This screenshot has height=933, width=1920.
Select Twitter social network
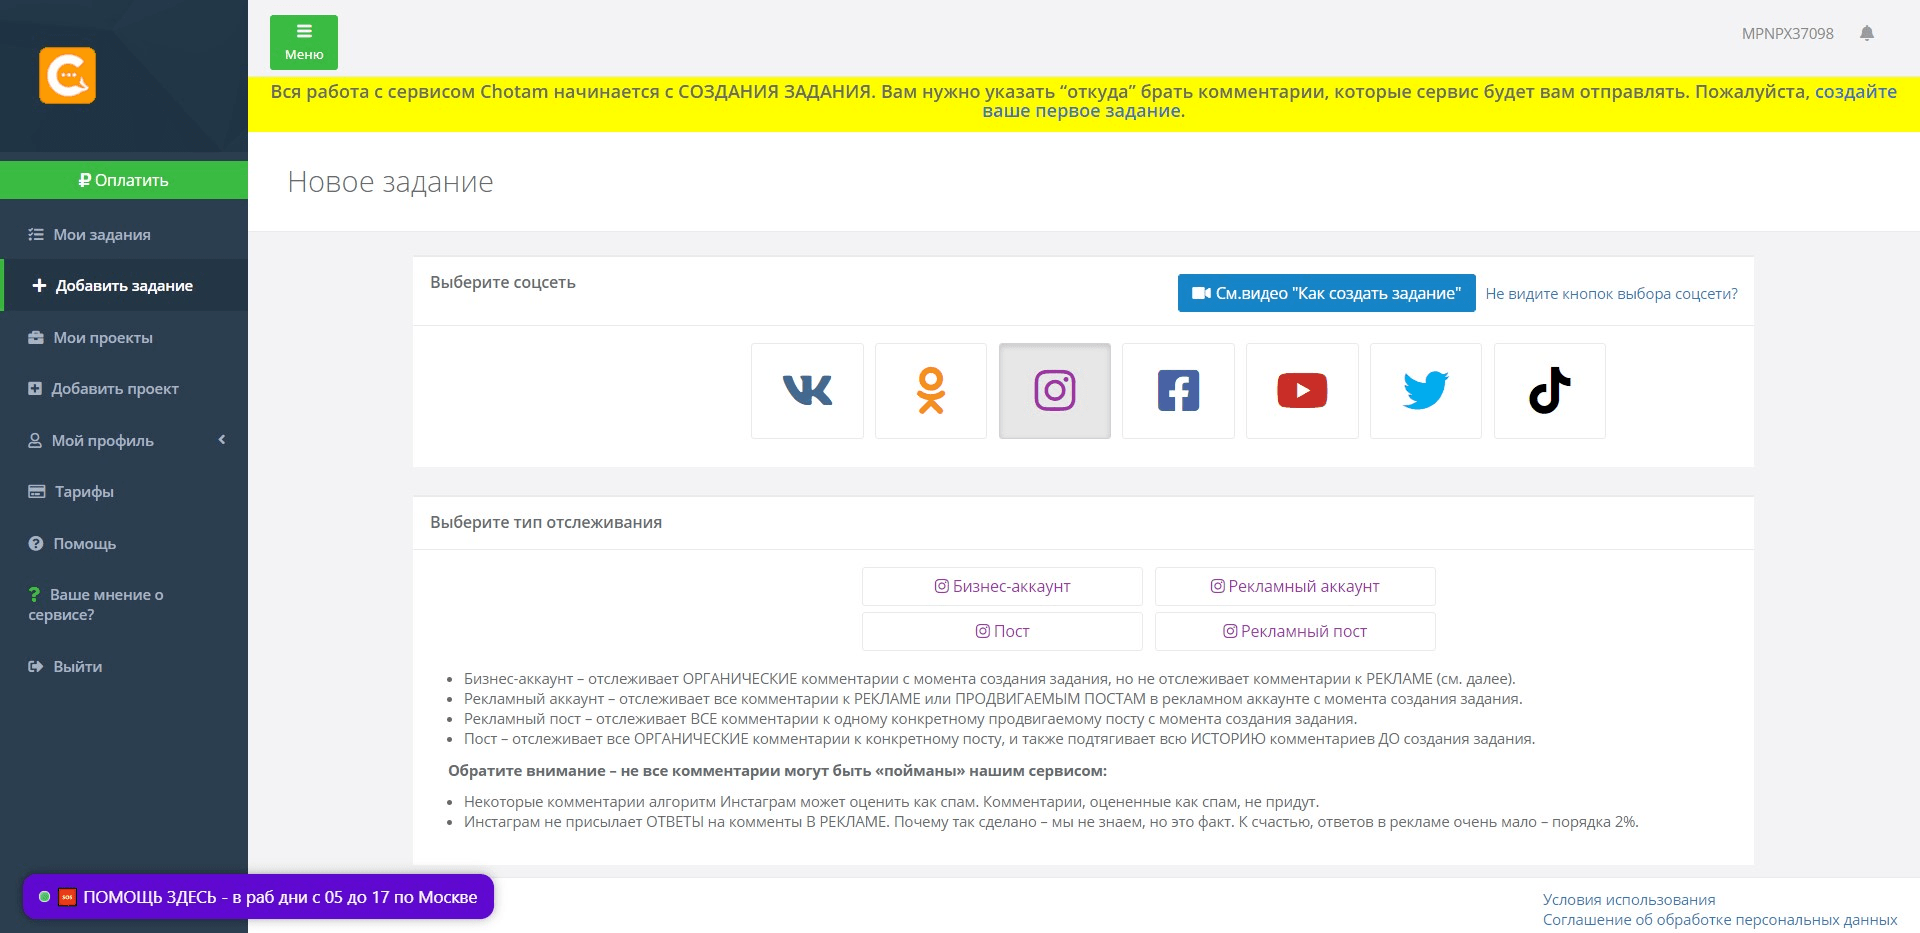[x=1426, y=391]
